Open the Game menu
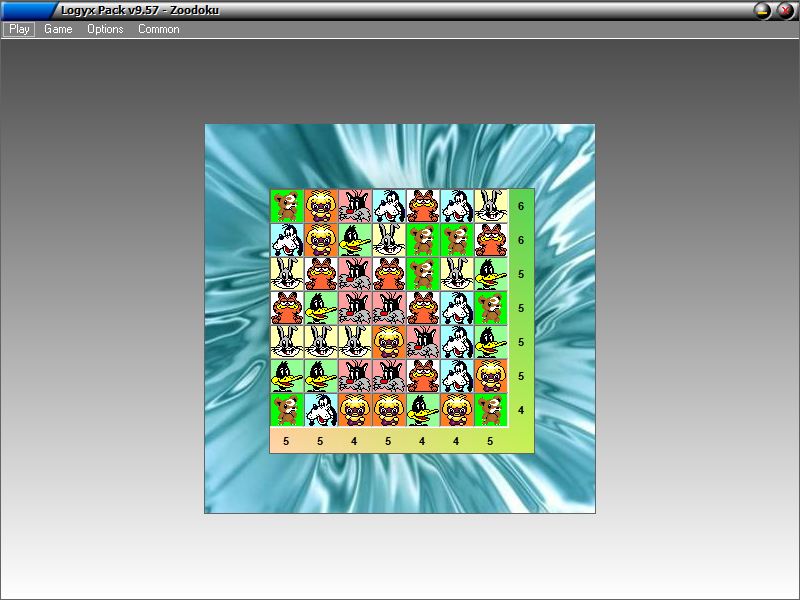The width and height of the screenshot is (800, 600). pos(58,29)
